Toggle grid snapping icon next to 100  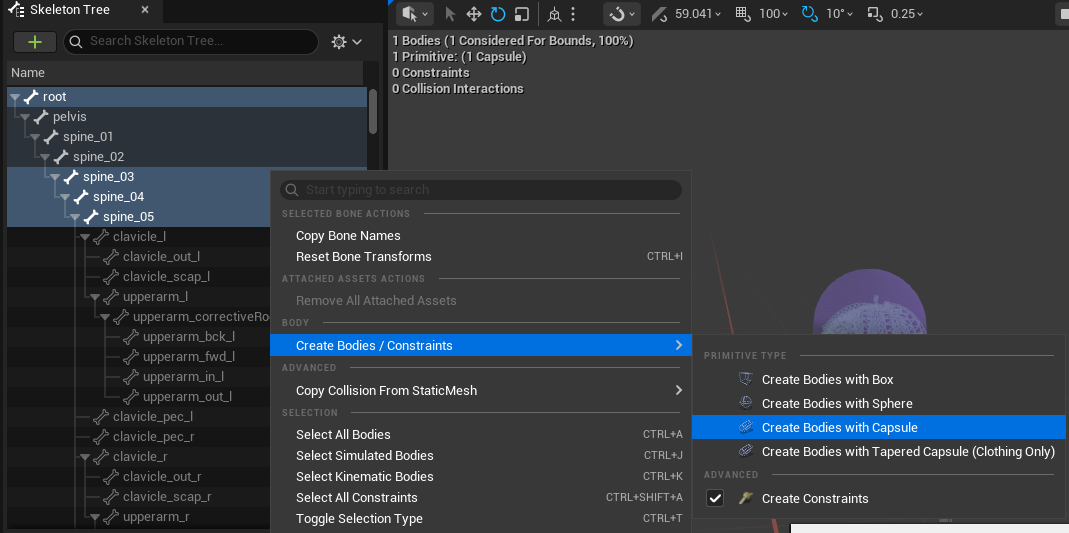744,14
